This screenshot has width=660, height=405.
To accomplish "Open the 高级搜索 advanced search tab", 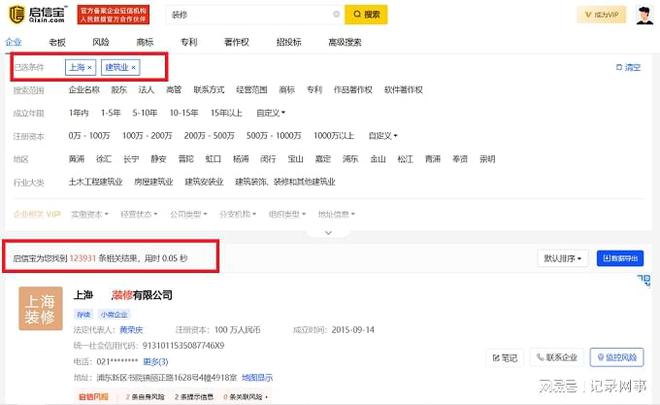I will click(345, 42).
